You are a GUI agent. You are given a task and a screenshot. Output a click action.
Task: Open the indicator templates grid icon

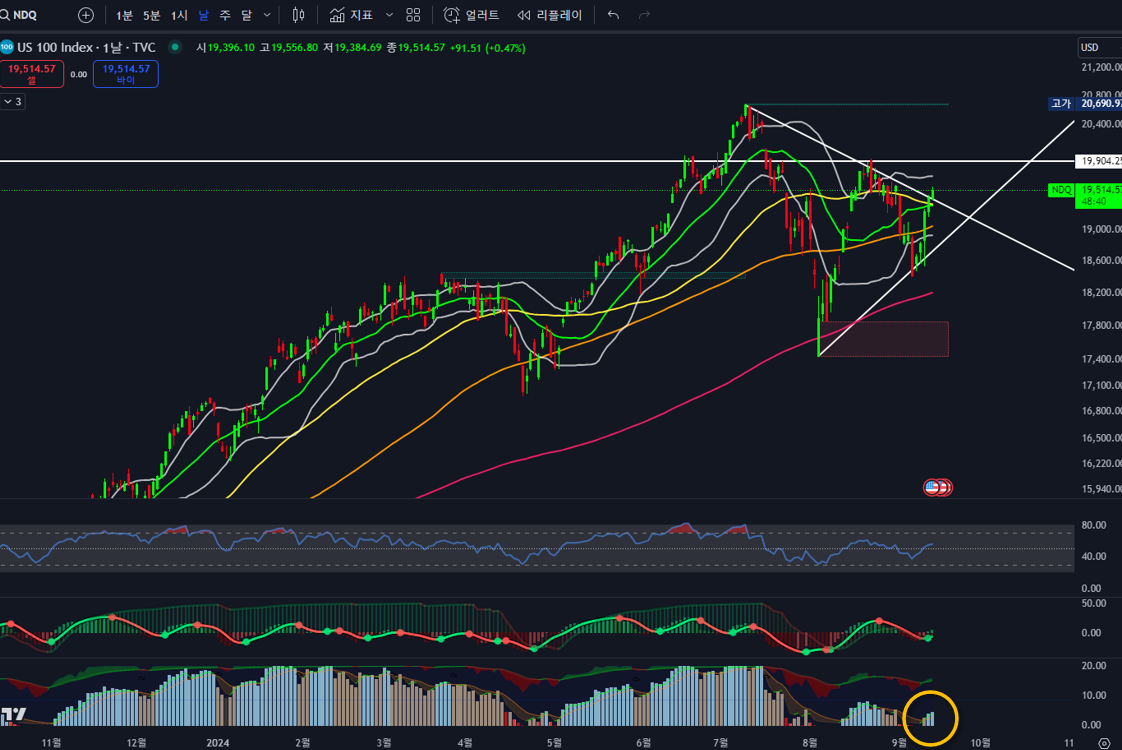point(413,15)
